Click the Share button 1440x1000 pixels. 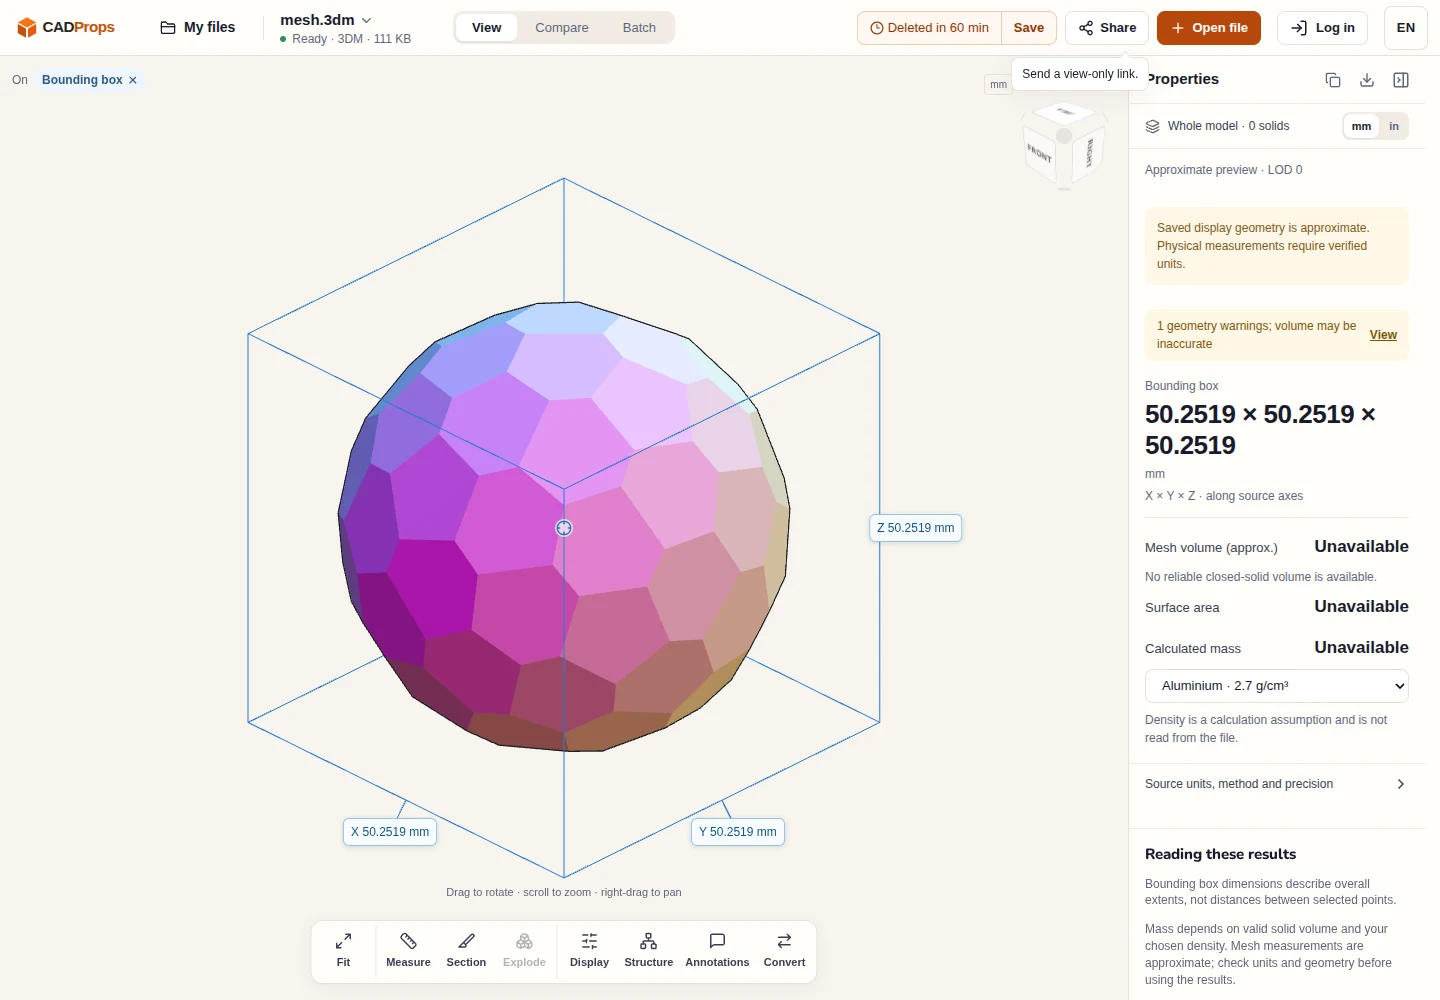(x=1107, y=28)
